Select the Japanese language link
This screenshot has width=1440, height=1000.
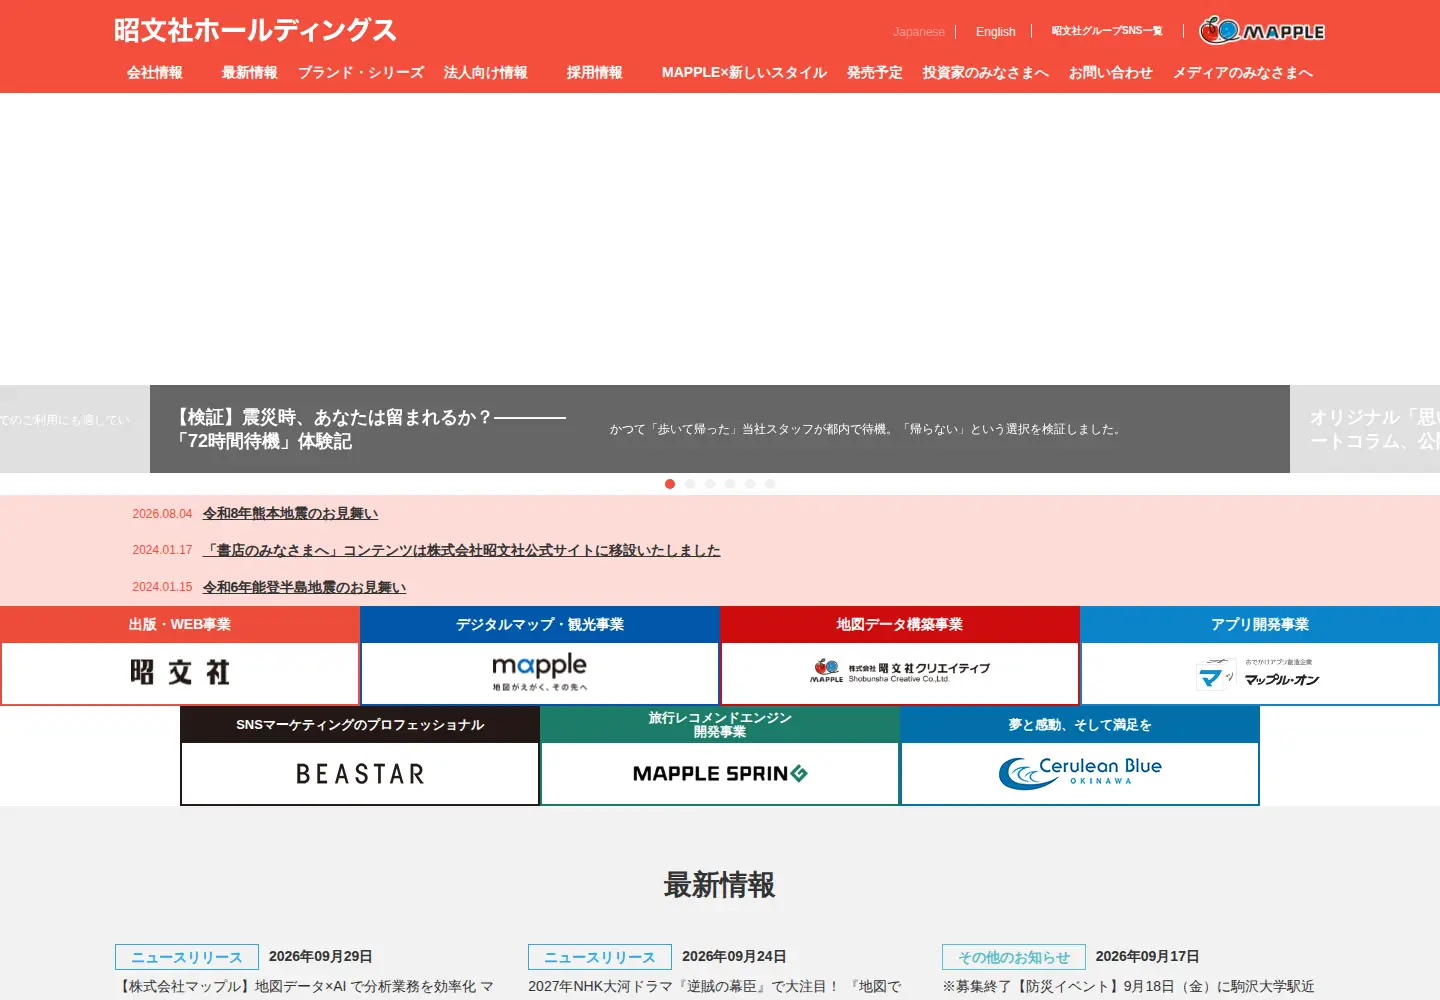(x=919, y=32)
